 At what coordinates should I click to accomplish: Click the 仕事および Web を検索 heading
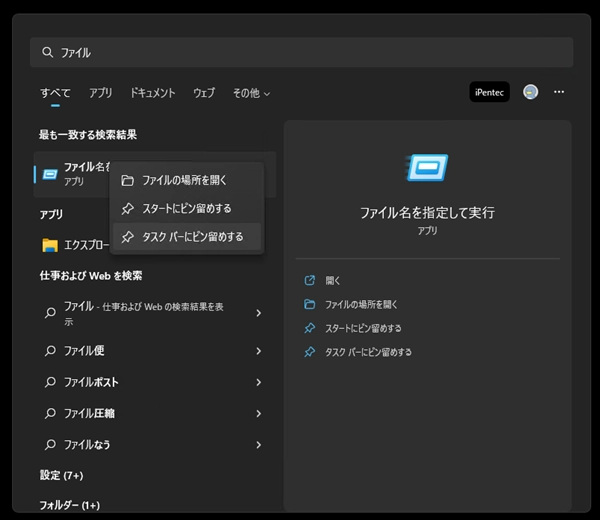point(91,276)
